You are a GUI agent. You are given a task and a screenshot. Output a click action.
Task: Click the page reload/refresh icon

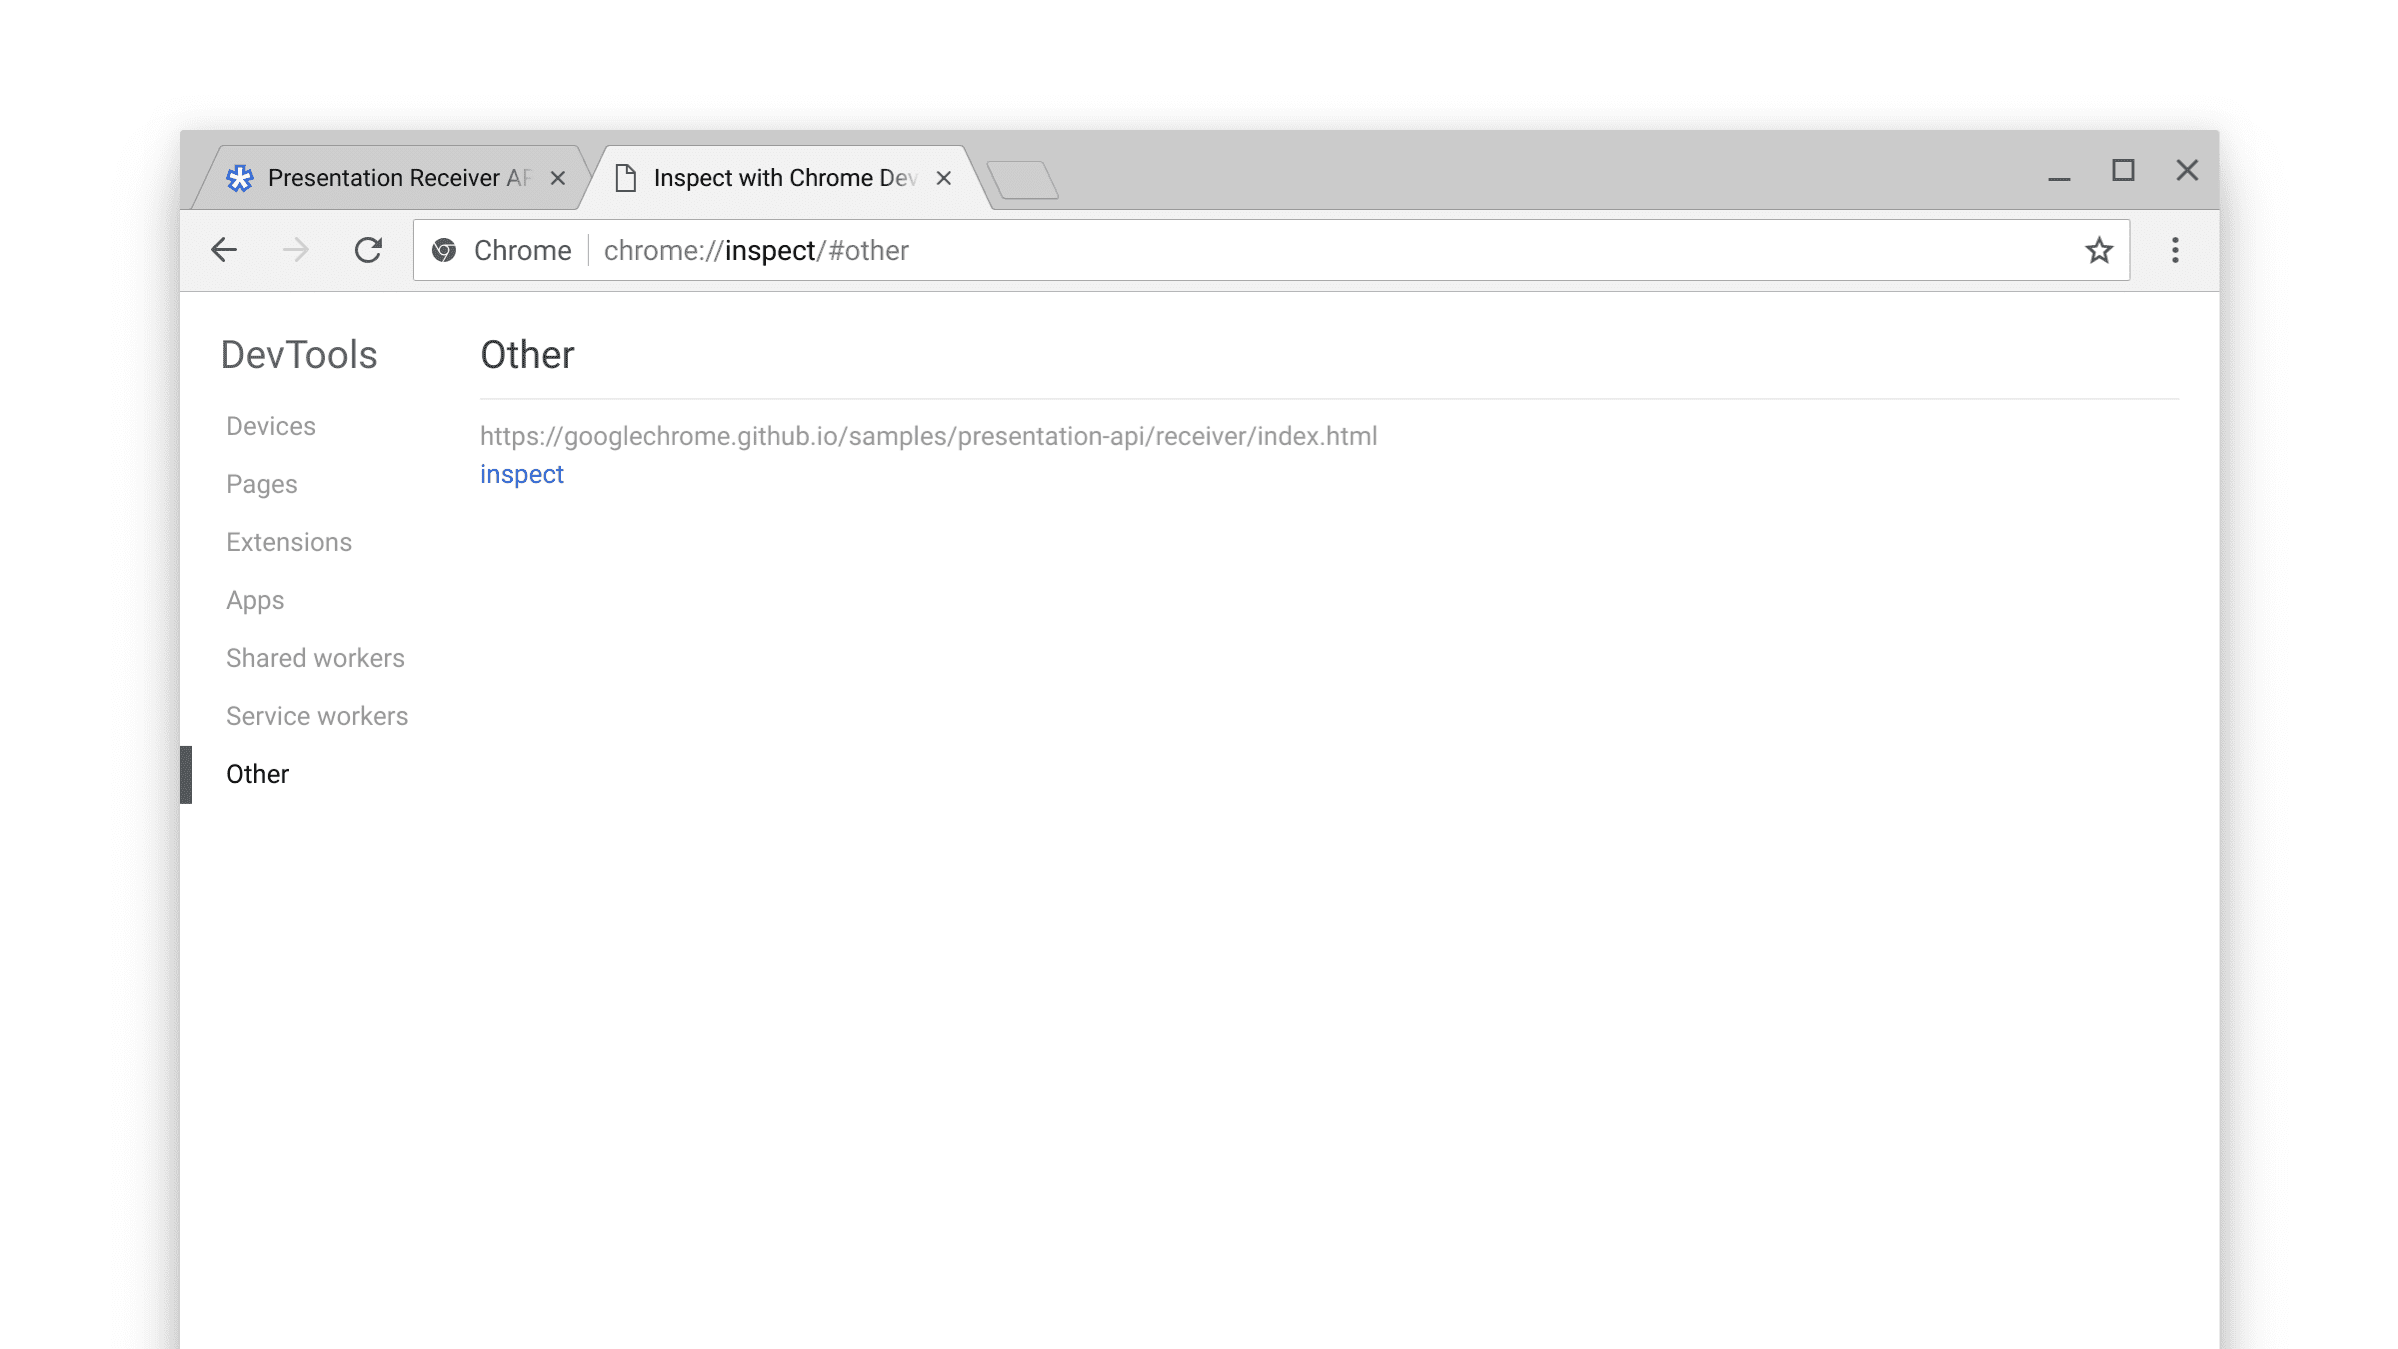(367, 250)
